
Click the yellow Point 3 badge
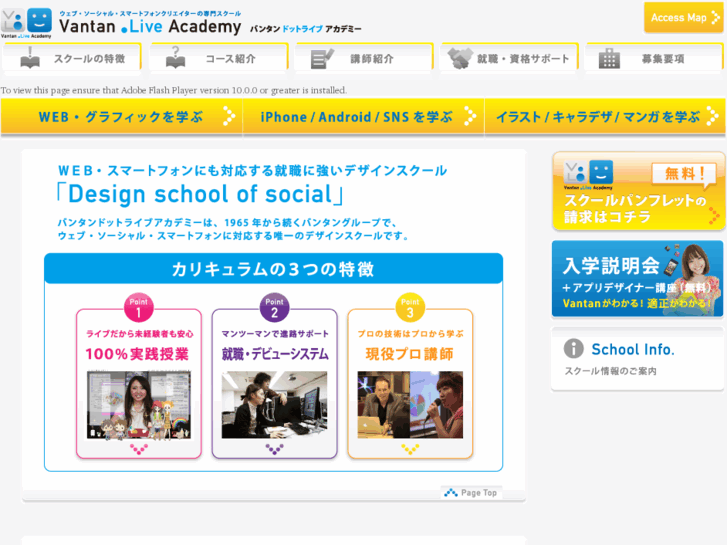point(410,308)
